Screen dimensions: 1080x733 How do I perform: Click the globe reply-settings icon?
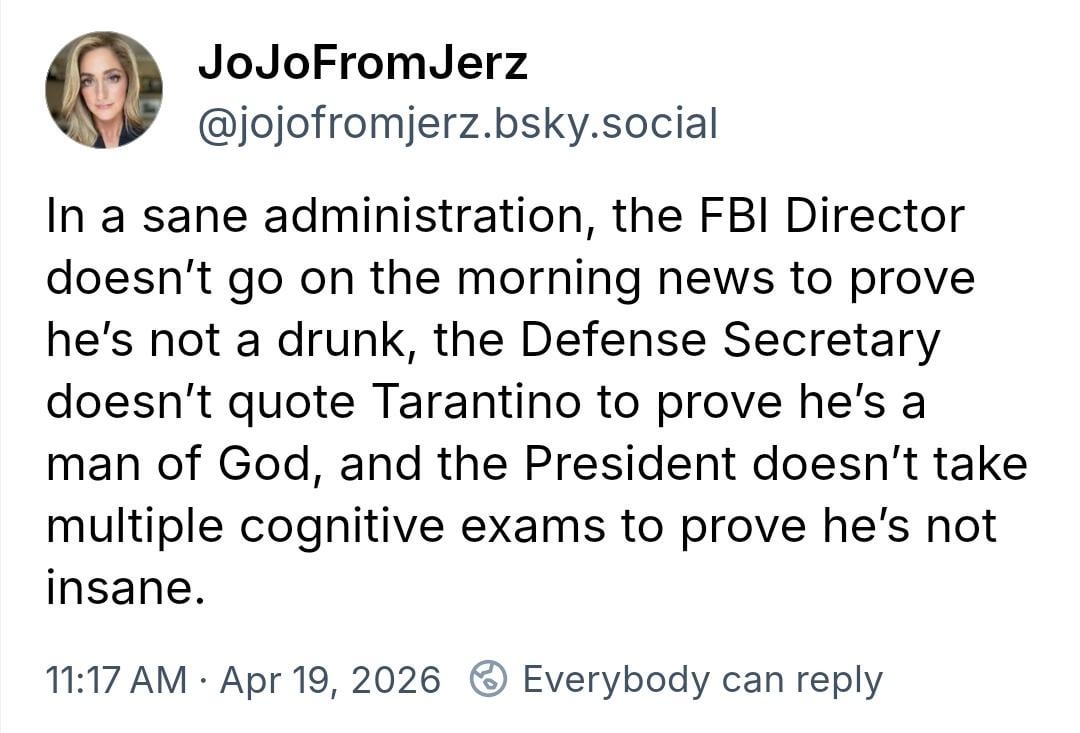(488, 680)
